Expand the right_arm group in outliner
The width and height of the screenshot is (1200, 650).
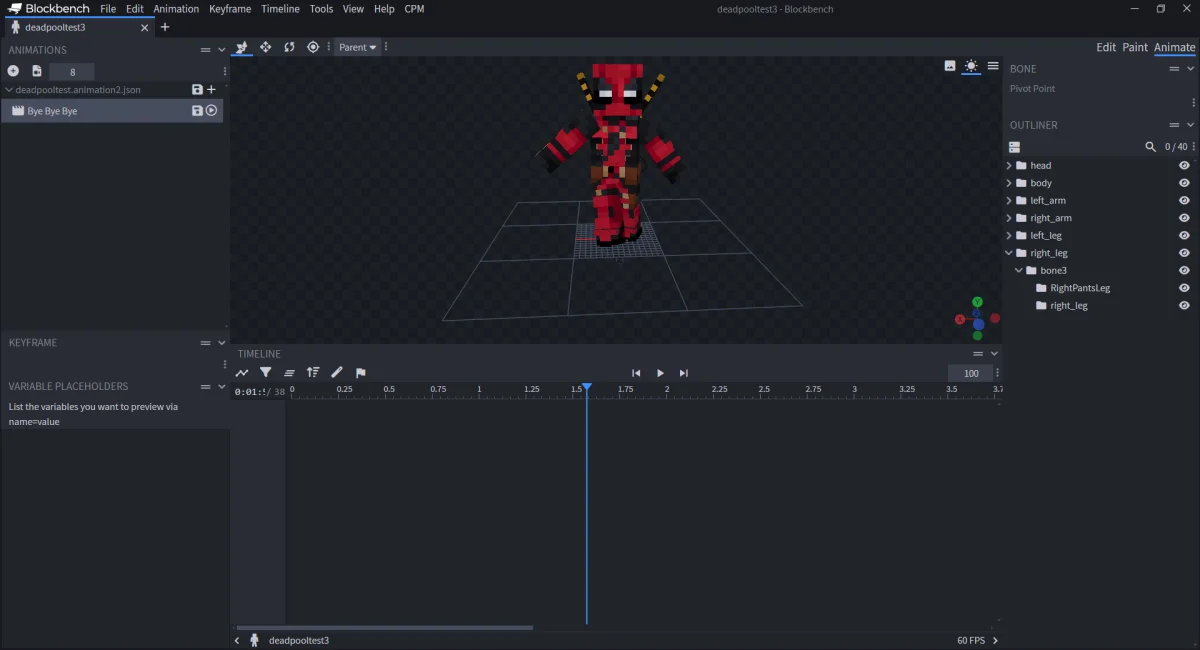coord(1009,218)
